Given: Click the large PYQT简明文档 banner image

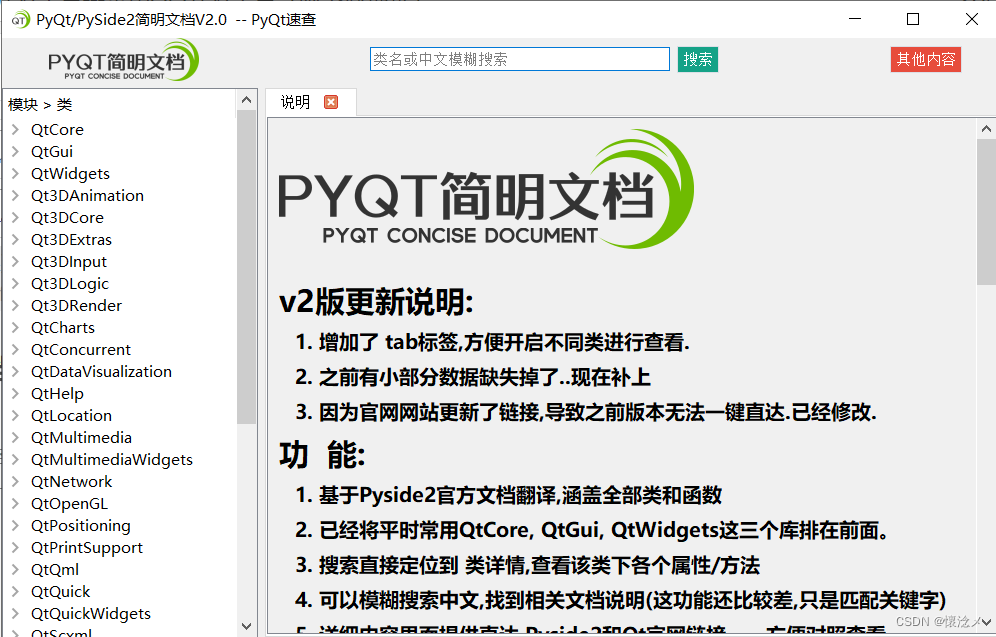Looking at the screenshot, I should coord(486,189).
